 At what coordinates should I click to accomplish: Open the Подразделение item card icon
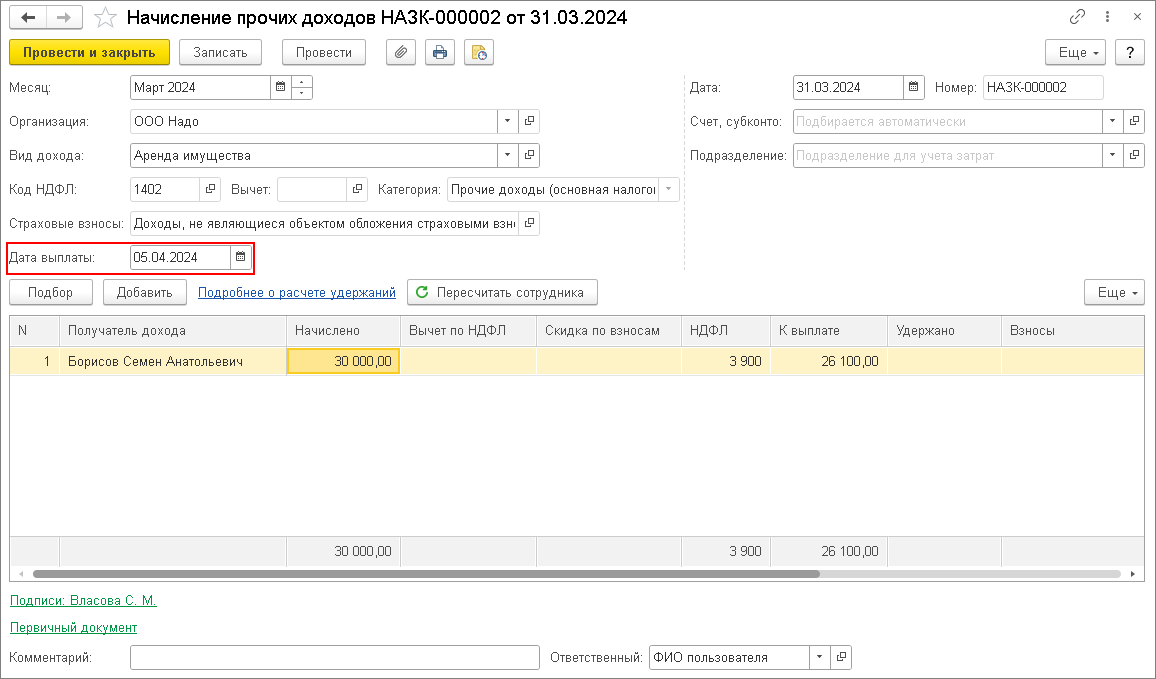pyautogui.click(x=1134, y=155)
